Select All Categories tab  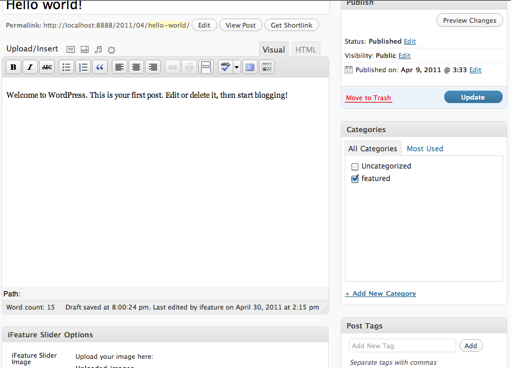click(373, 149)
